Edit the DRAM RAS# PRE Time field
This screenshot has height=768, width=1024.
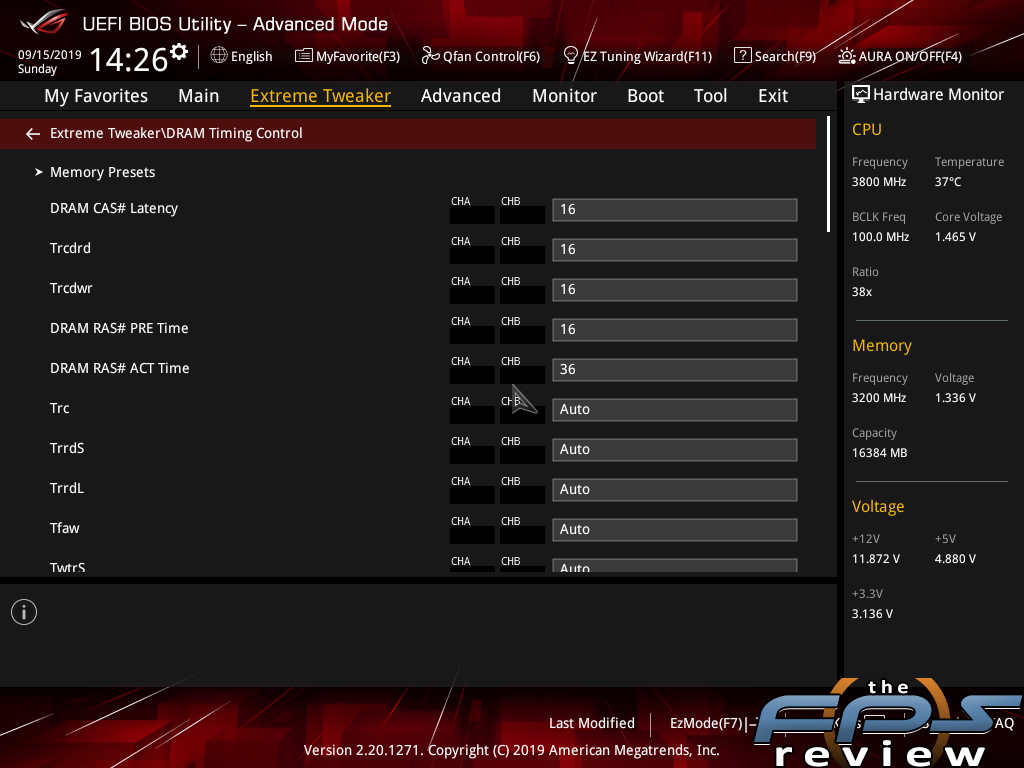coord(675,329)
